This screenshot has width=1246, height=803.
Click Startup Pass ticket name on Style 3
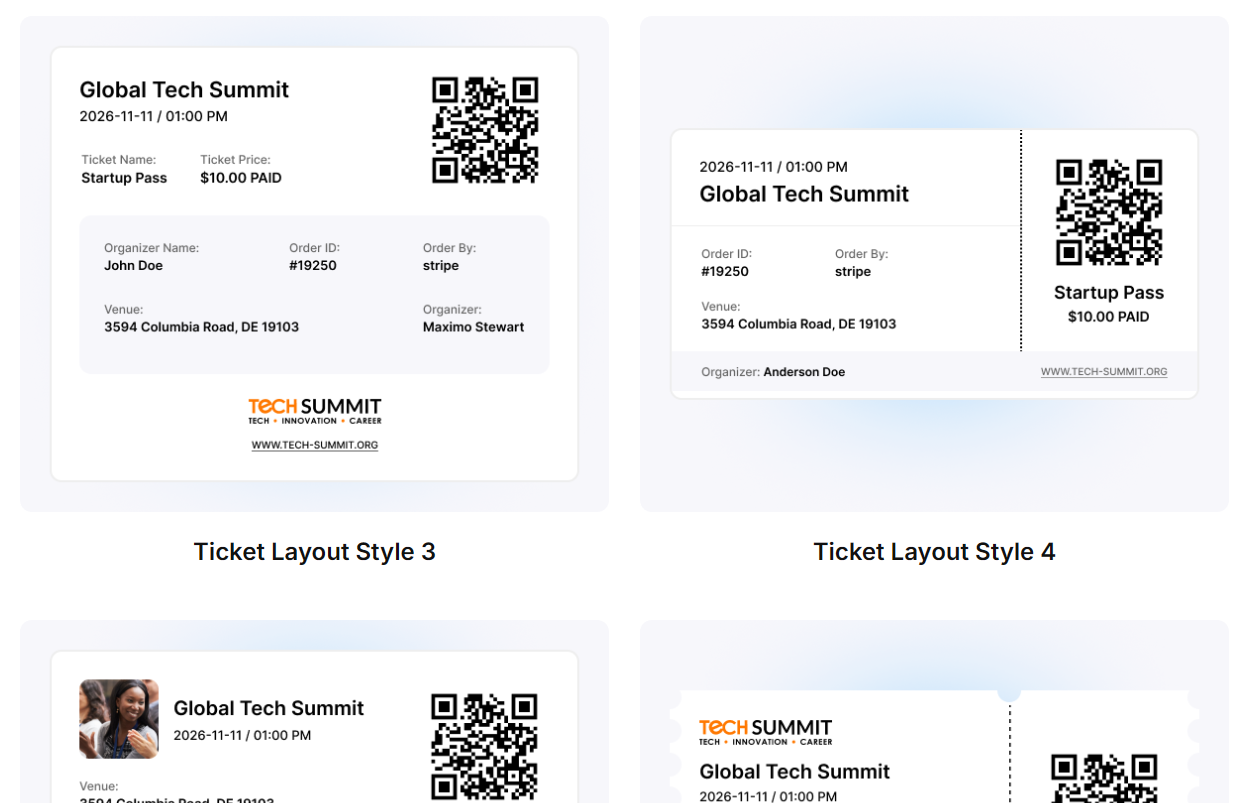124,178
